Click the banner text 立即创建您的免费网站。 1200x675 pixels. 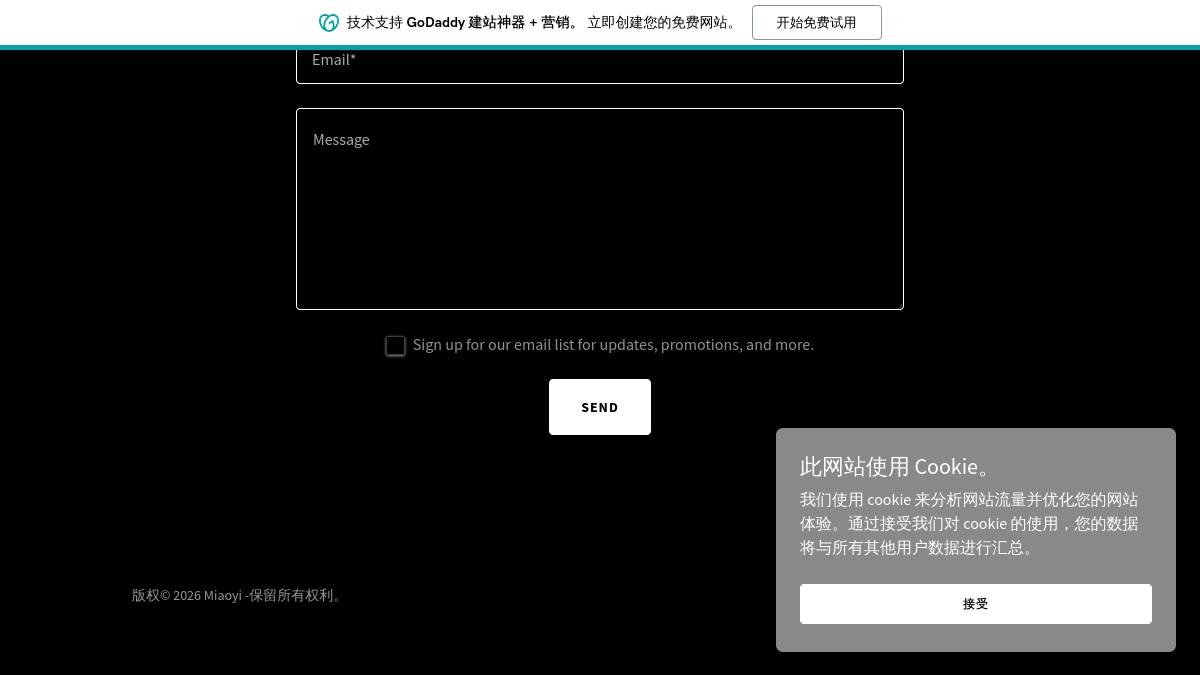click(x=664, y=22)
